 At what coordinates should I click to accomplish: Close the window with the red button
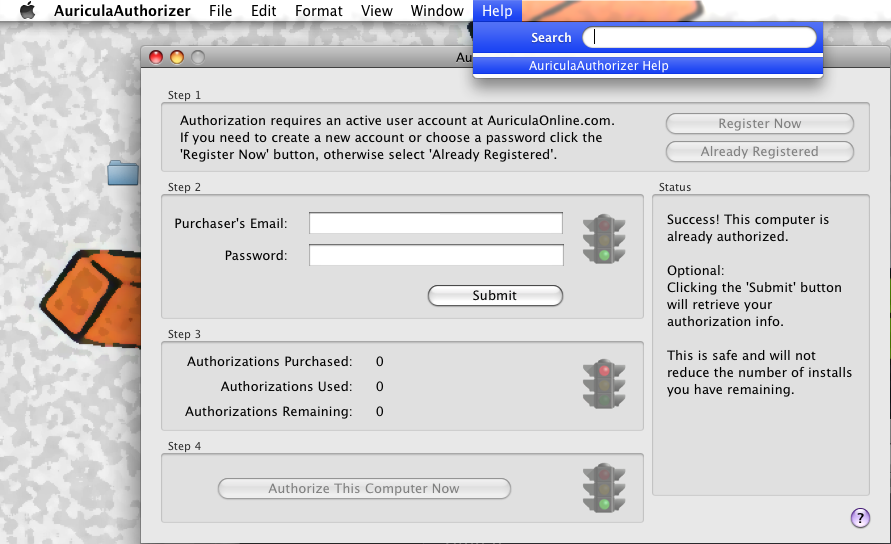click(156, 57)
